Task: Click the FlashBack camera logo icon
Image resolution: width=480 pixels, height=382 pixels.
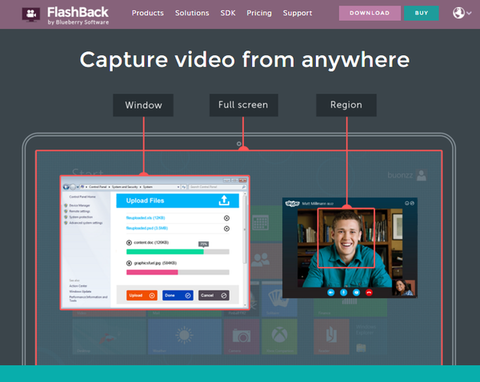Action: tap(31, 14)
